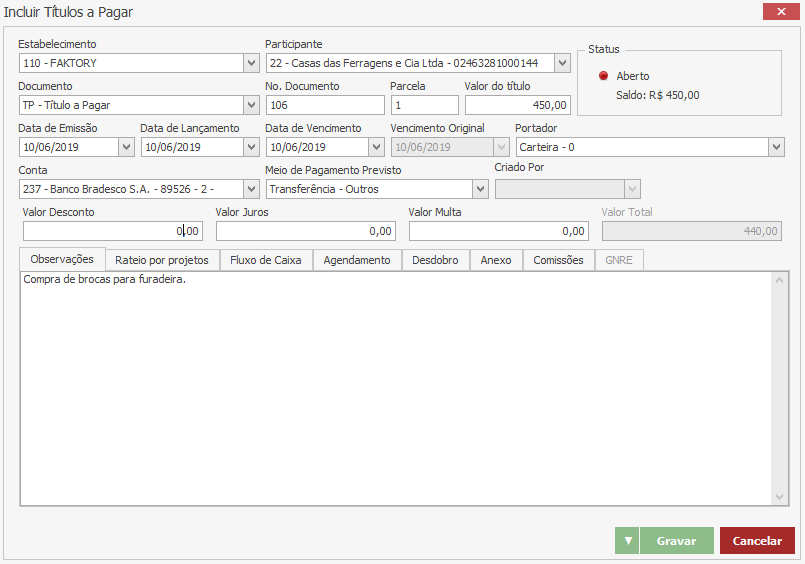Click the Cancelar button
Screen dimensions: 805x564
pos(757,541)
